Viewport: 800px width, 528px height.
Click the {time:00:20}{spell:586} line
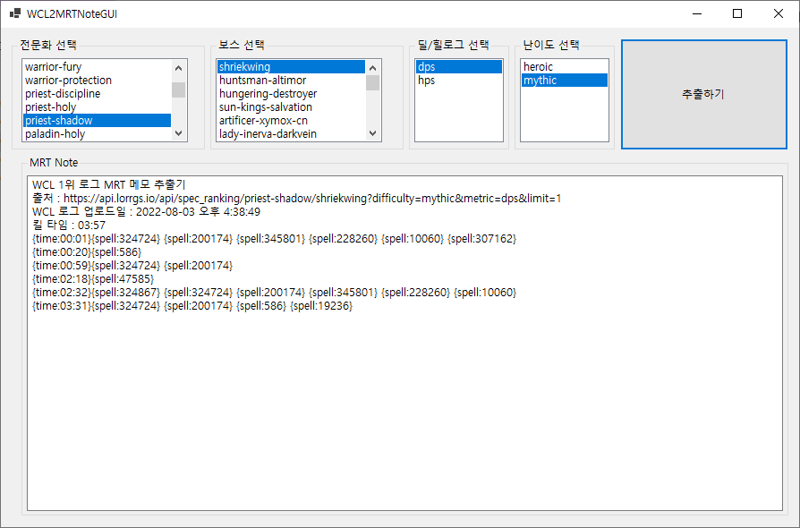(x=87, y=252)
